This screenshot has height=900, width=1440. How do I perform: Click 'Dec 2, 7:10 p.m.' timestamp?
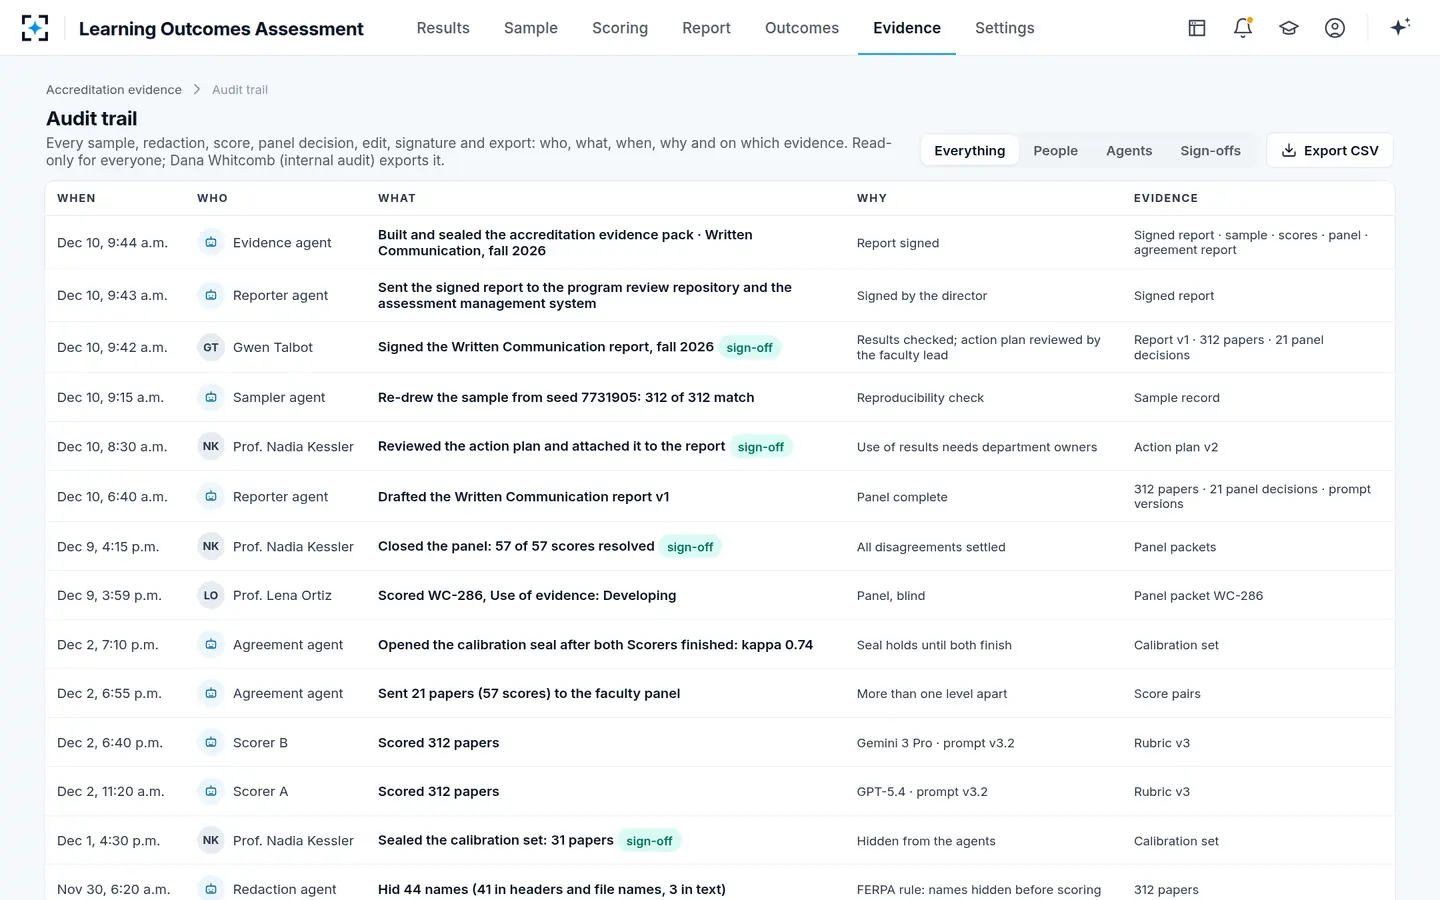108,645
